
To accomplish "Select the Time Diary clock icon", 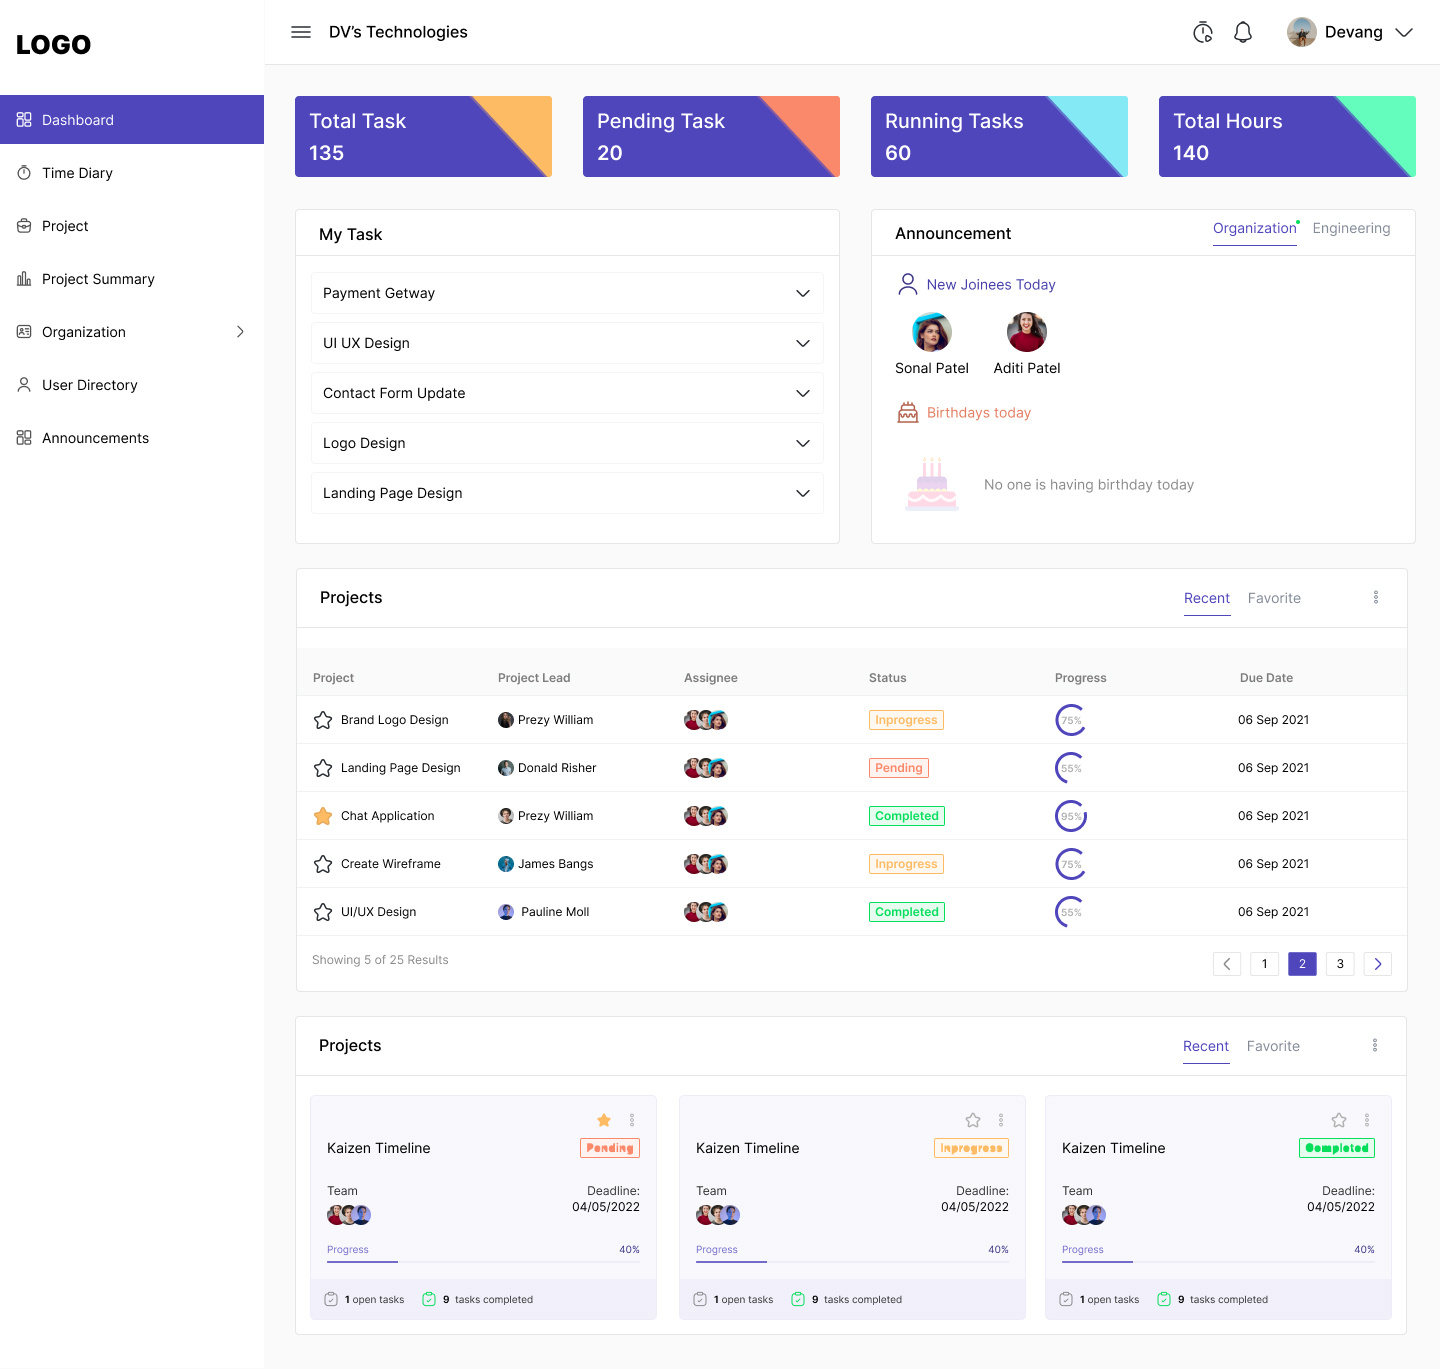I will (x=24, y=172).
